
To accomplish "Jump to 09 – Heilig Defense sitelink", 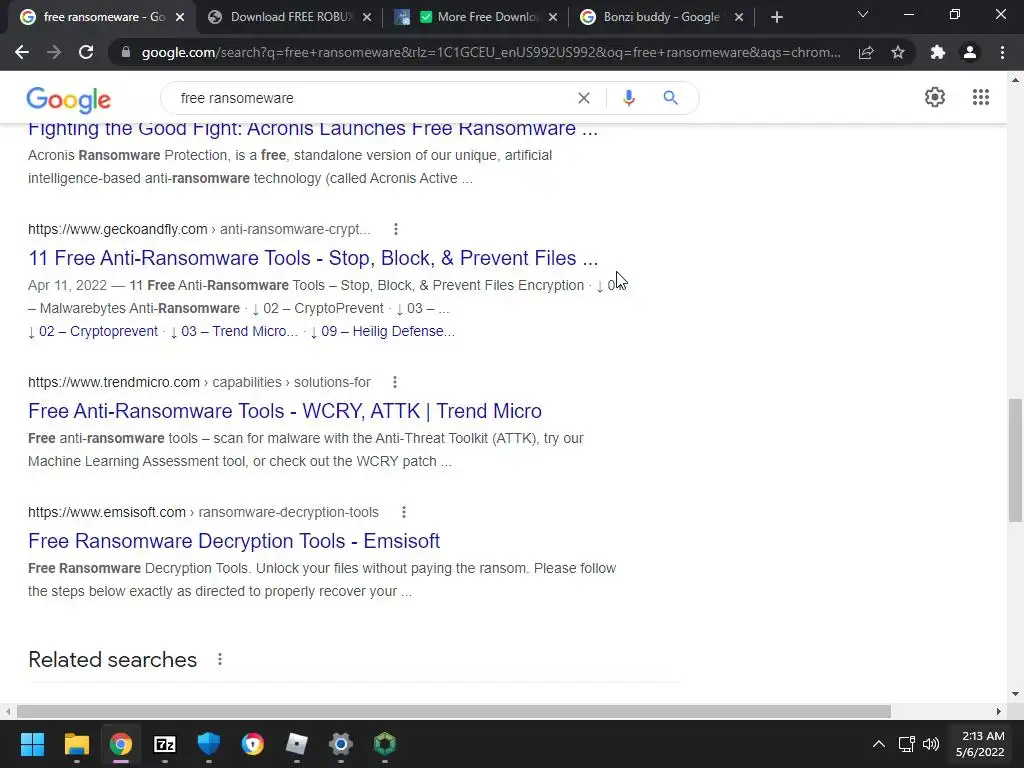I will 388,331.
